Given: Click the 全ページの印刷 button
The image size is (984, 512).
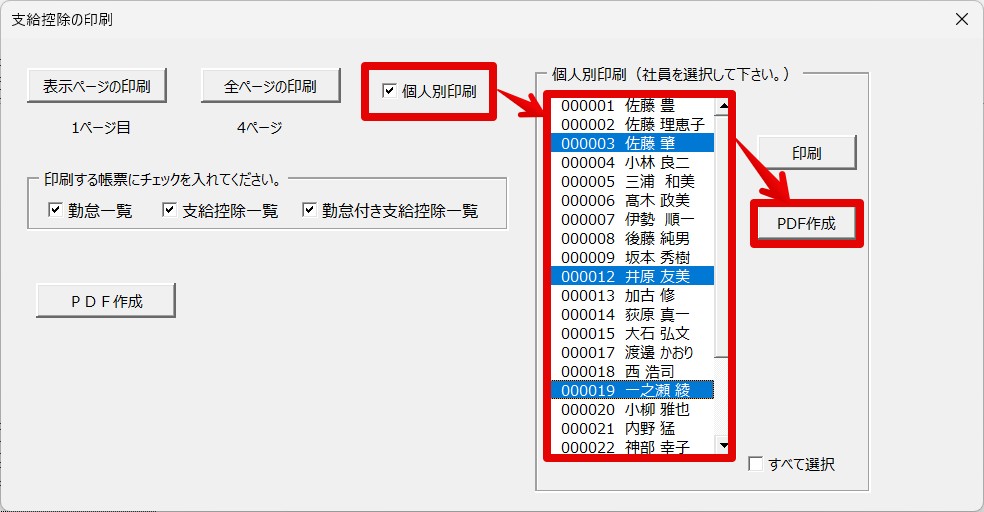Looking at the screenshot, I should (x=270, y=86).
